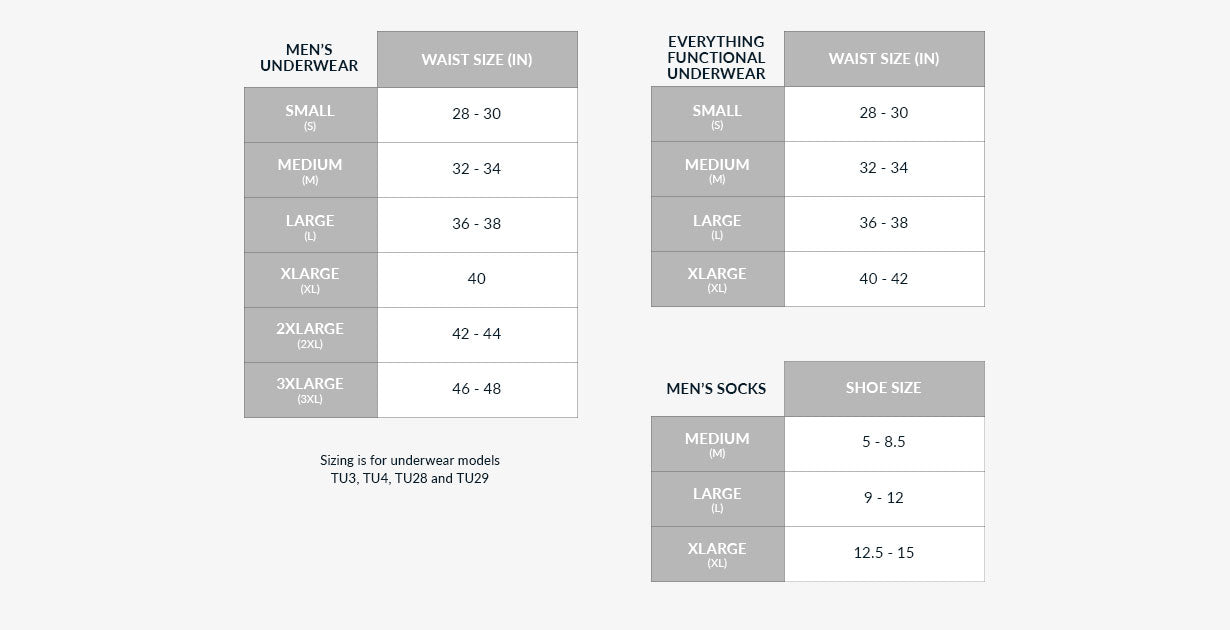This screenshot has width=1230, height=630.
Task: Click the TU3, TU4, TU28 and TU29 note
Action: (x=410, y=478)
